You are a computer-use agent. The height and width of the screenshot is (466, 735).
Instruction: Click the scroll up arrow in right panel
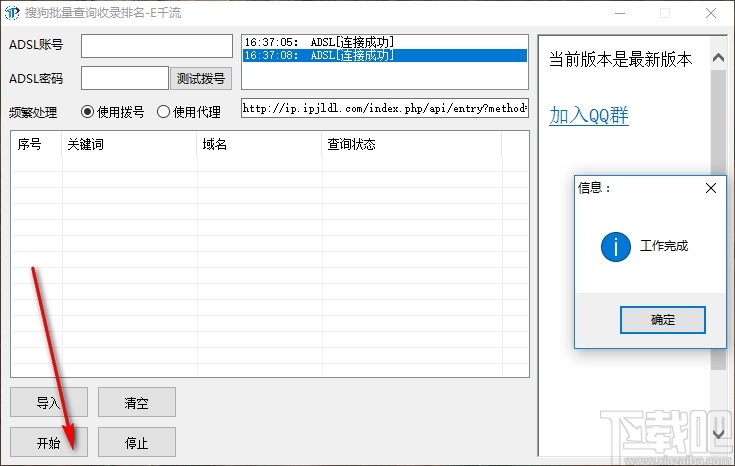point(718,58)
